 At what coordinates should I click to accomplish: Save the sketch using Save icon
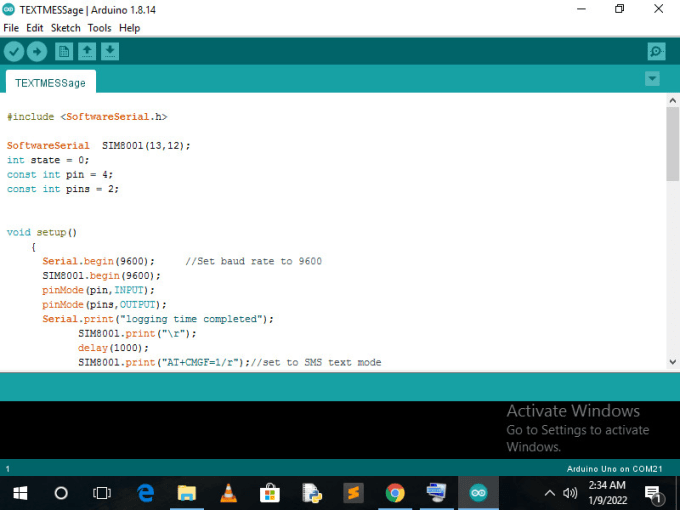[110, 52]
